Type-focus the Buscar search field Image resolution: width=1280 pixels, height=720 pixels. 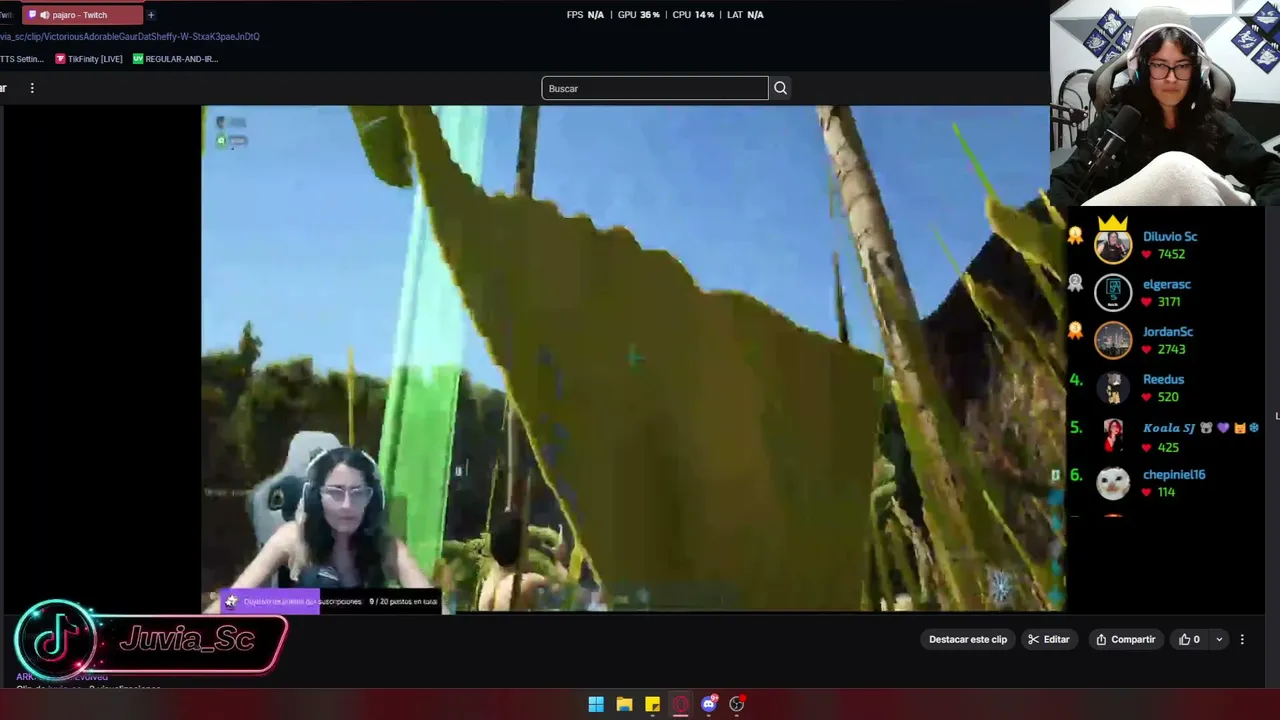click(x=655, y=88)
